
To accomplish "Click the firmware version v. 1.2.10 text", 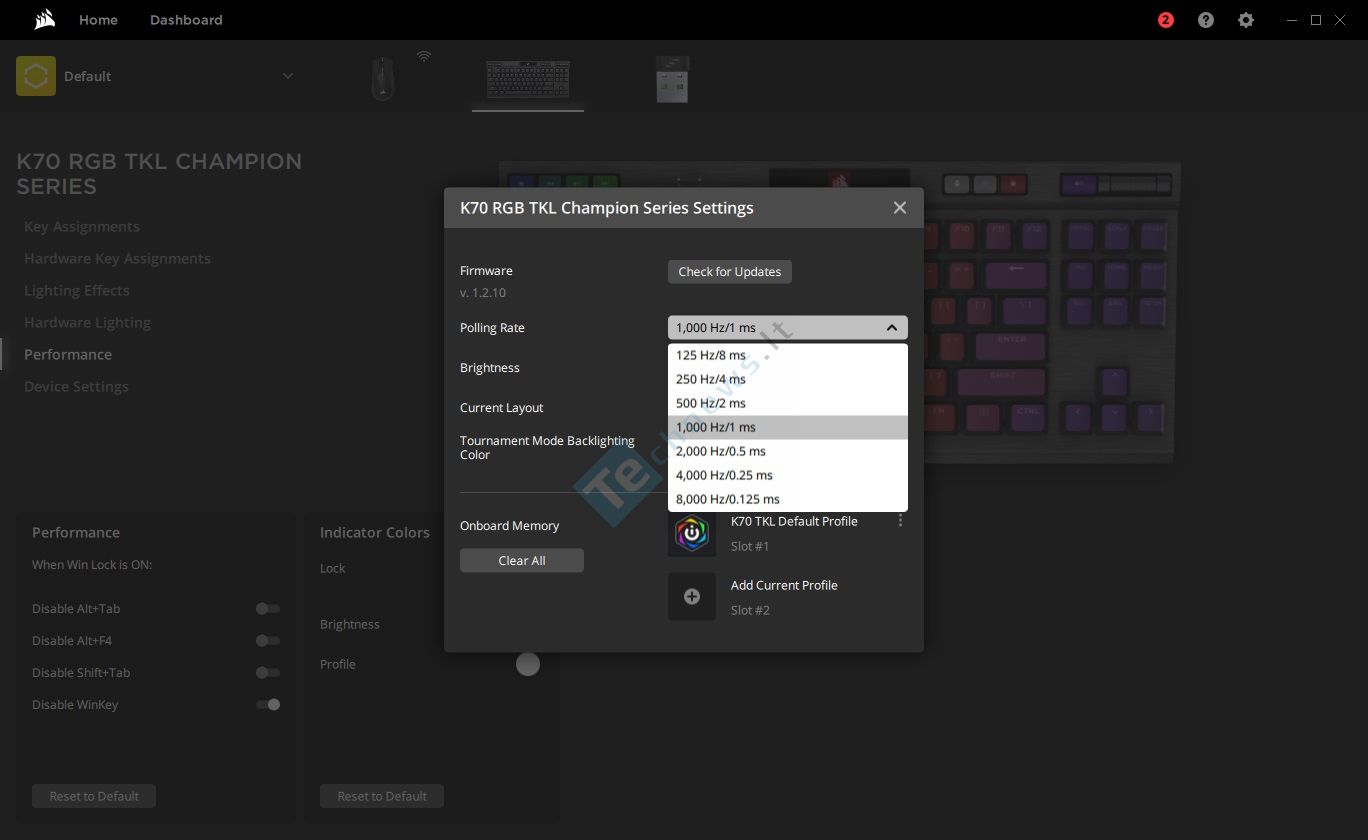I will 483,293.
